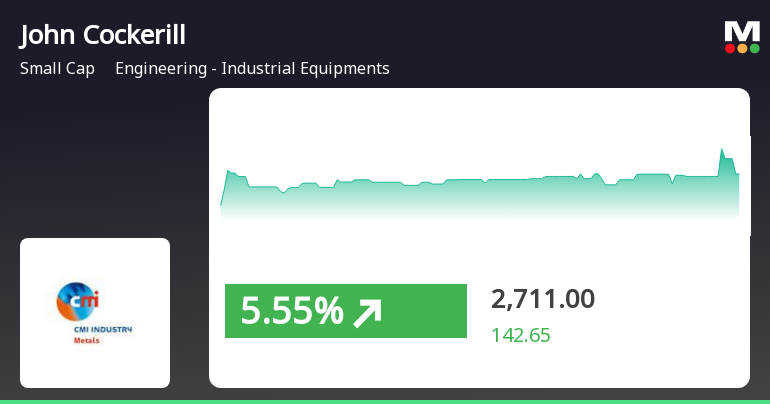Open the John Cockerill title

103,35
